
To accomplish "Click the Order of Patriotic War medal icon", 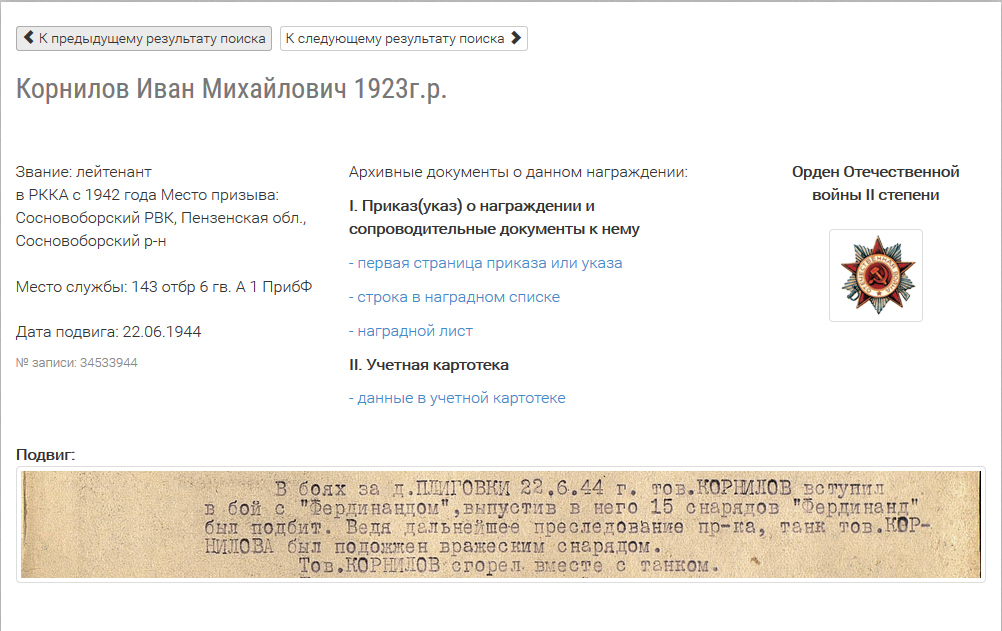I will (x=875, y=275).
